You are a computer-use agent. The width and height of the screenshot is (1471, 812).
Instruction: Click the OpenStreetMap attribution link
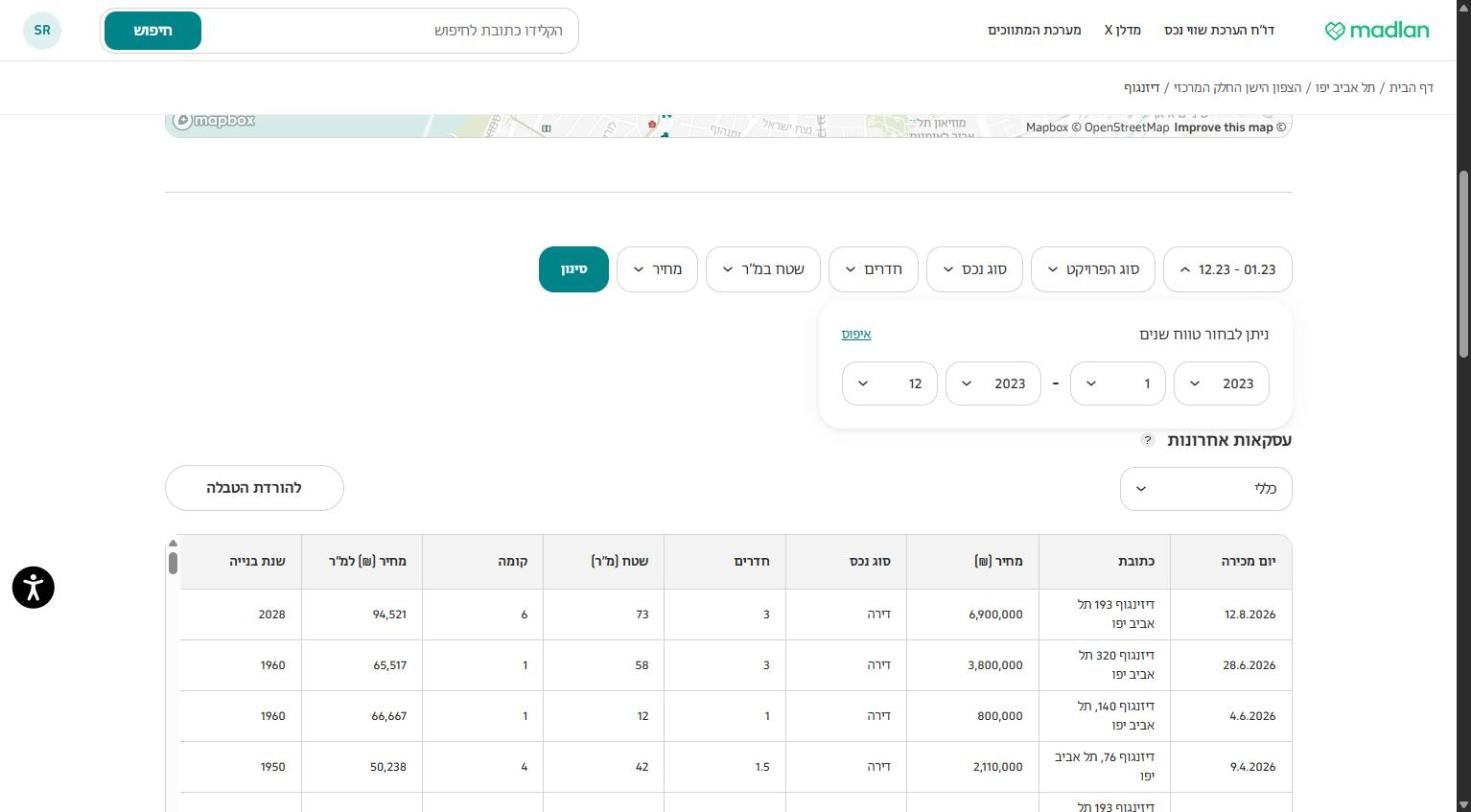(1119, 127)
